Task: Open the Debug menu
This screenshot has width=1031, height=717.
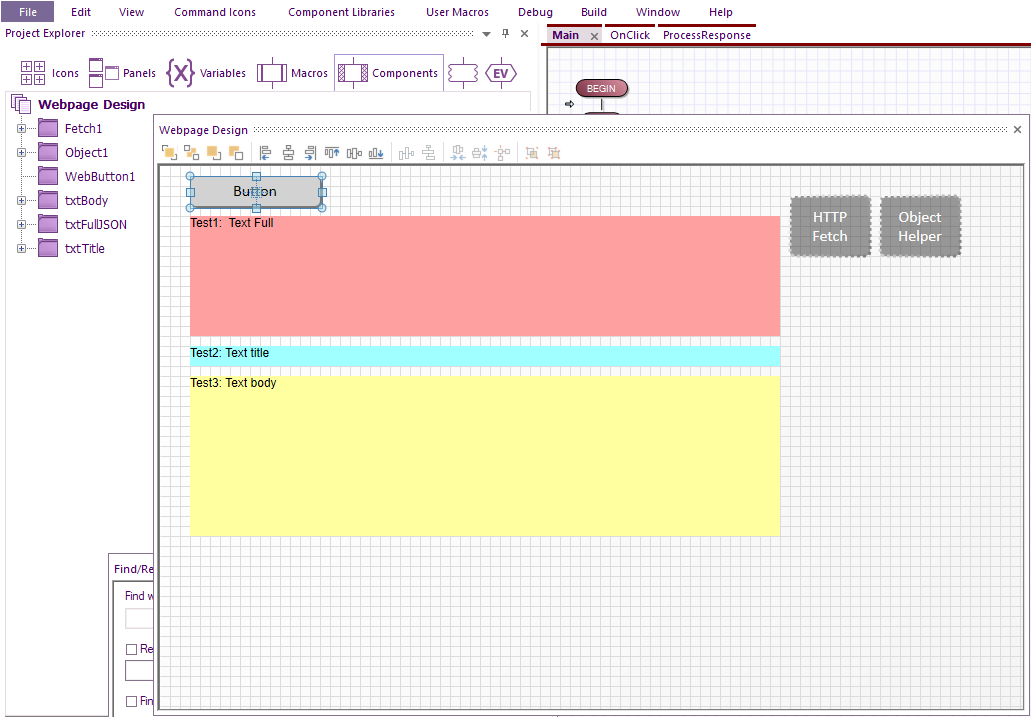Action: point(535,12)
